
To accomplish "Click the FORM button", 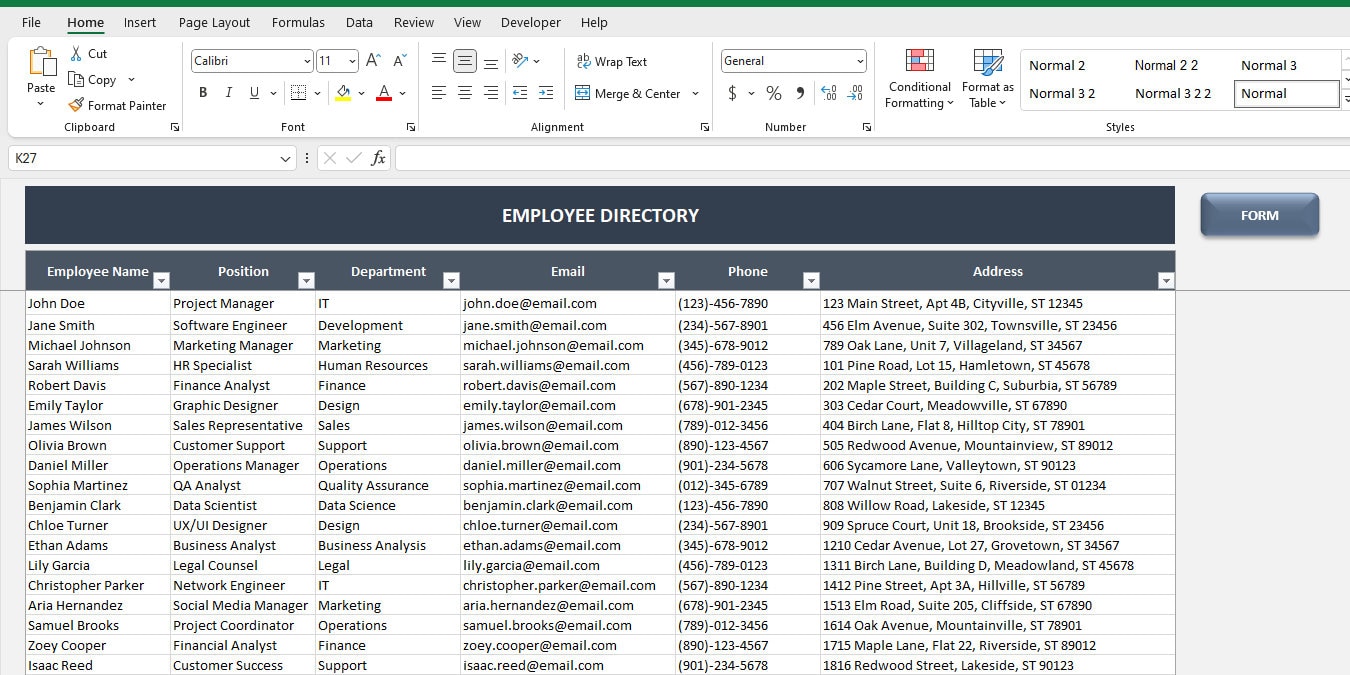I will [x=1259, y=215].
